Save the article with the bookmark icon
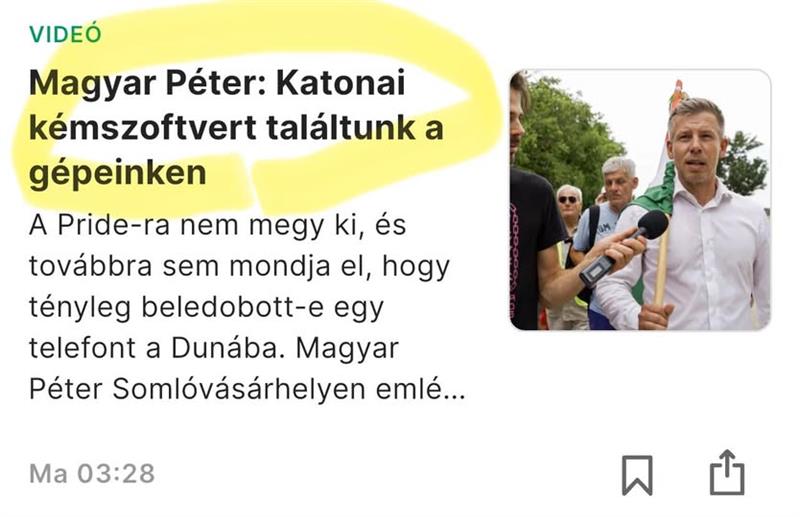Viewport: 800px width, 517px height. [637, 475]
